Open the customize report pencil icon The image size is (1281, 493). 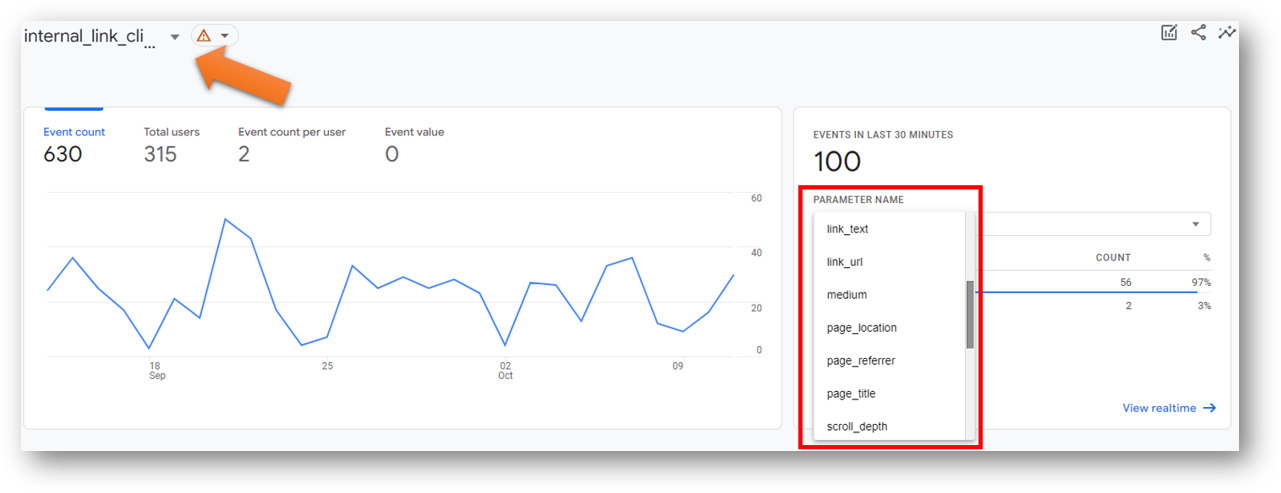pyautogui.click(x=1169, y=33)
